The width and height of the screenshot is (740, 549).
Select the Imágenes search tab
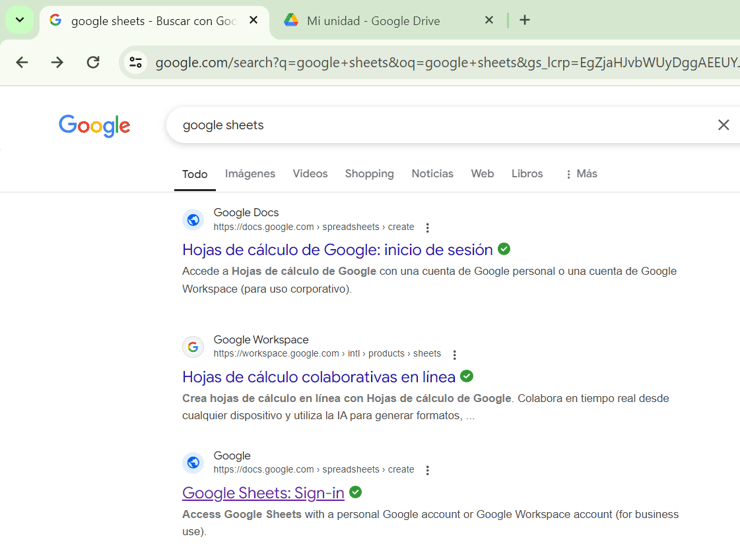click(x=250, y=174)
